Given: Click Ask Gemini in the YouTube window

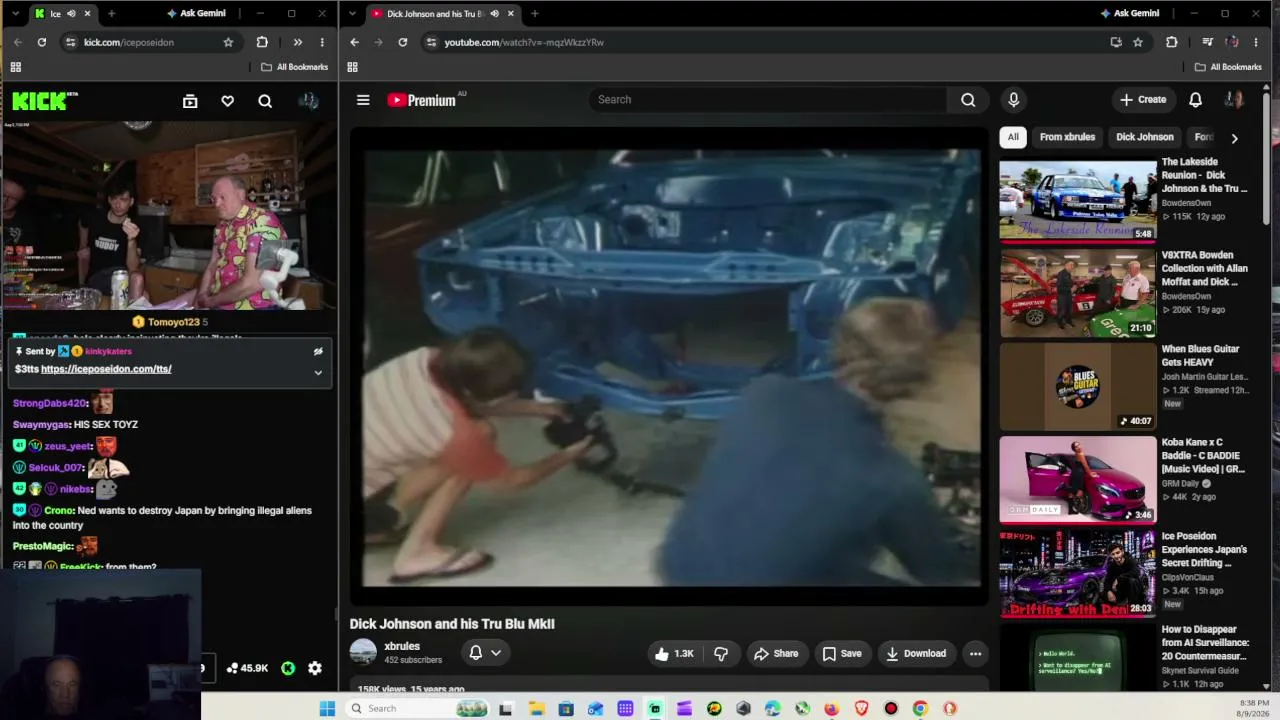Looking at the screenshot, I should click(1130, 13).
